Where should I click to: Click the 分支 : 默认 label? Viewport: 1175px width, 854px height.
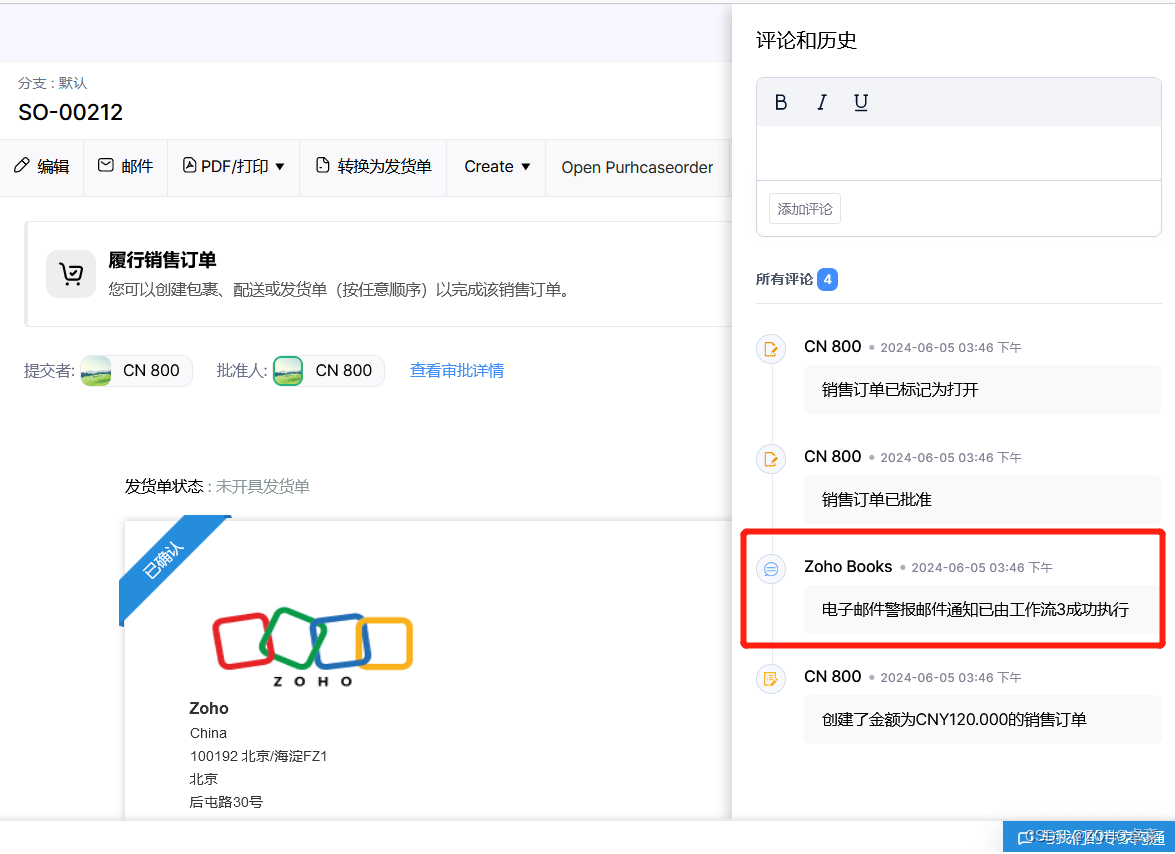(52, 83)
